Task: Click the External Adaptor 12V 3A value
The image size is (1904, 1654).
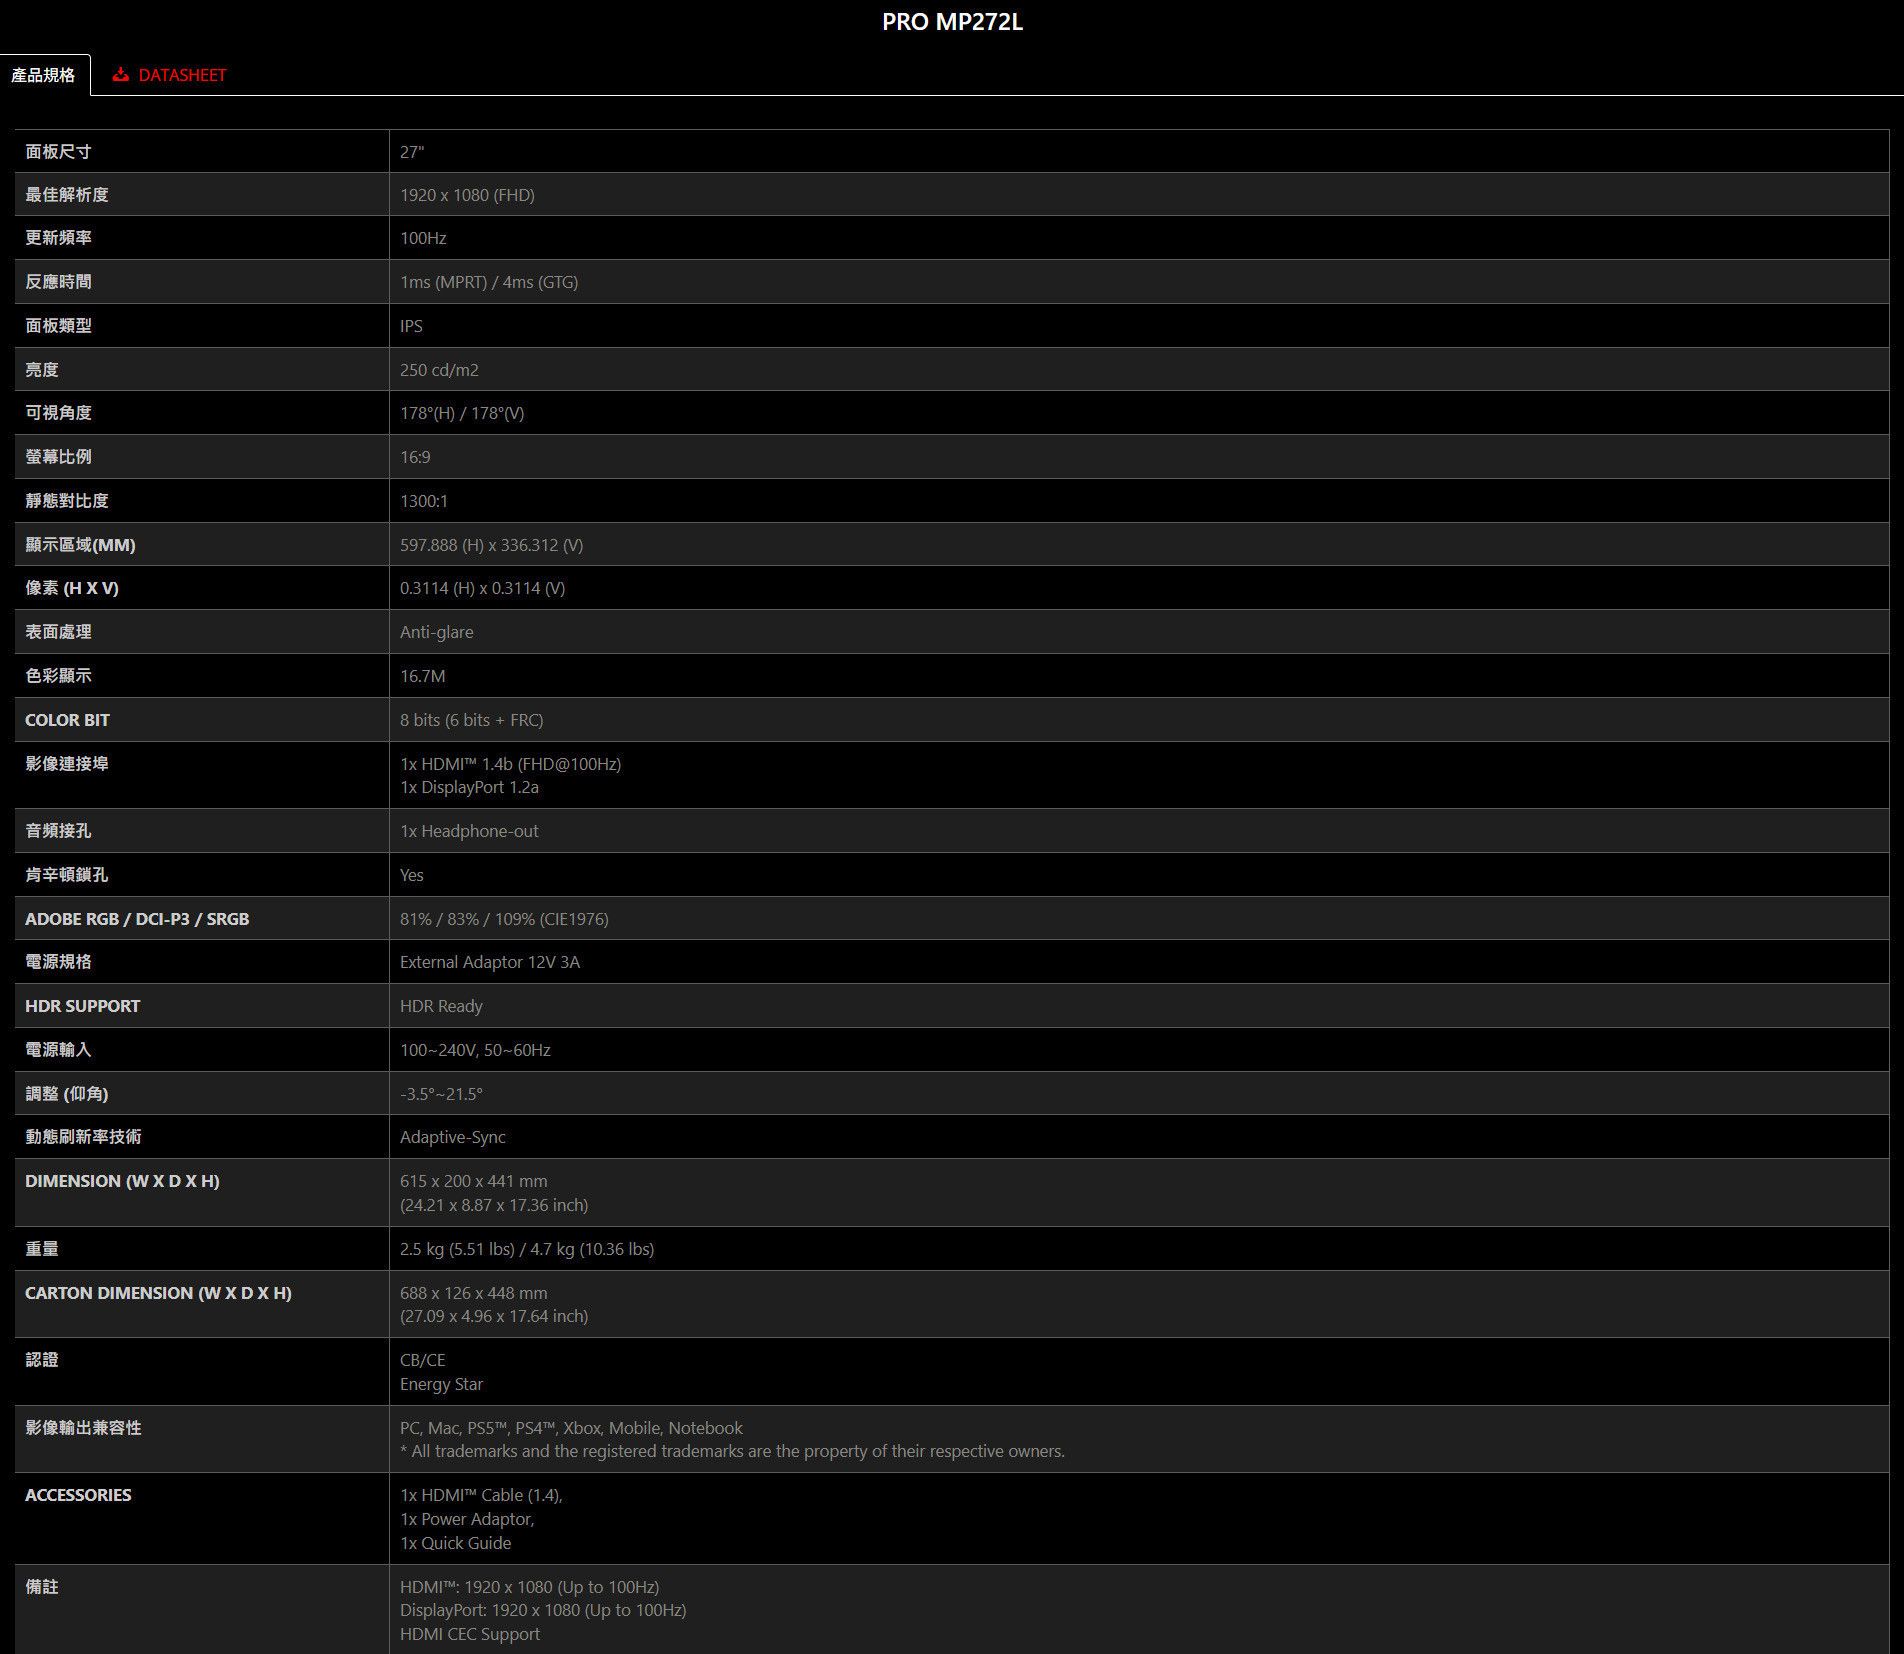Action: (x=490, y=962)
